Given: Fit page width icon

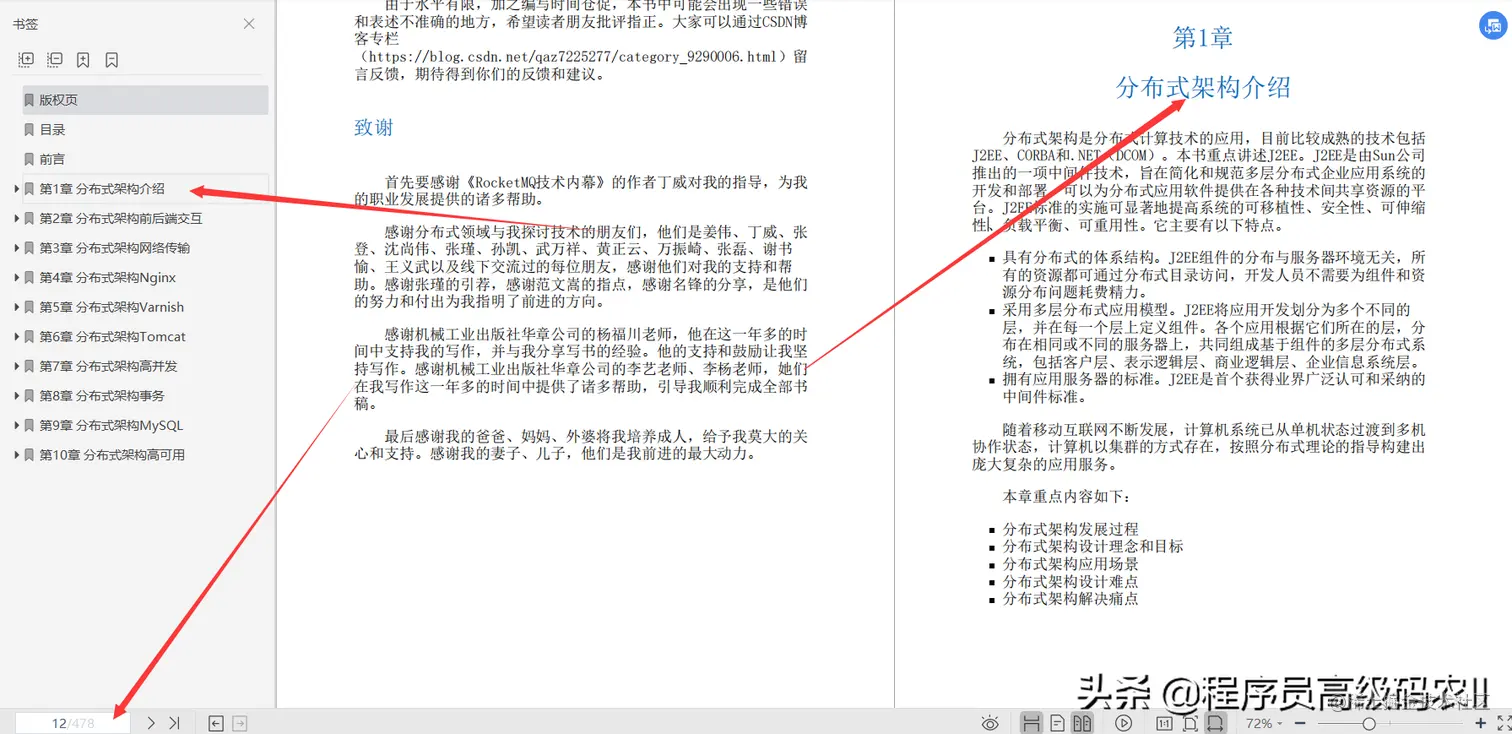Looking at the screenshot, I should (x=1215, y=723).
